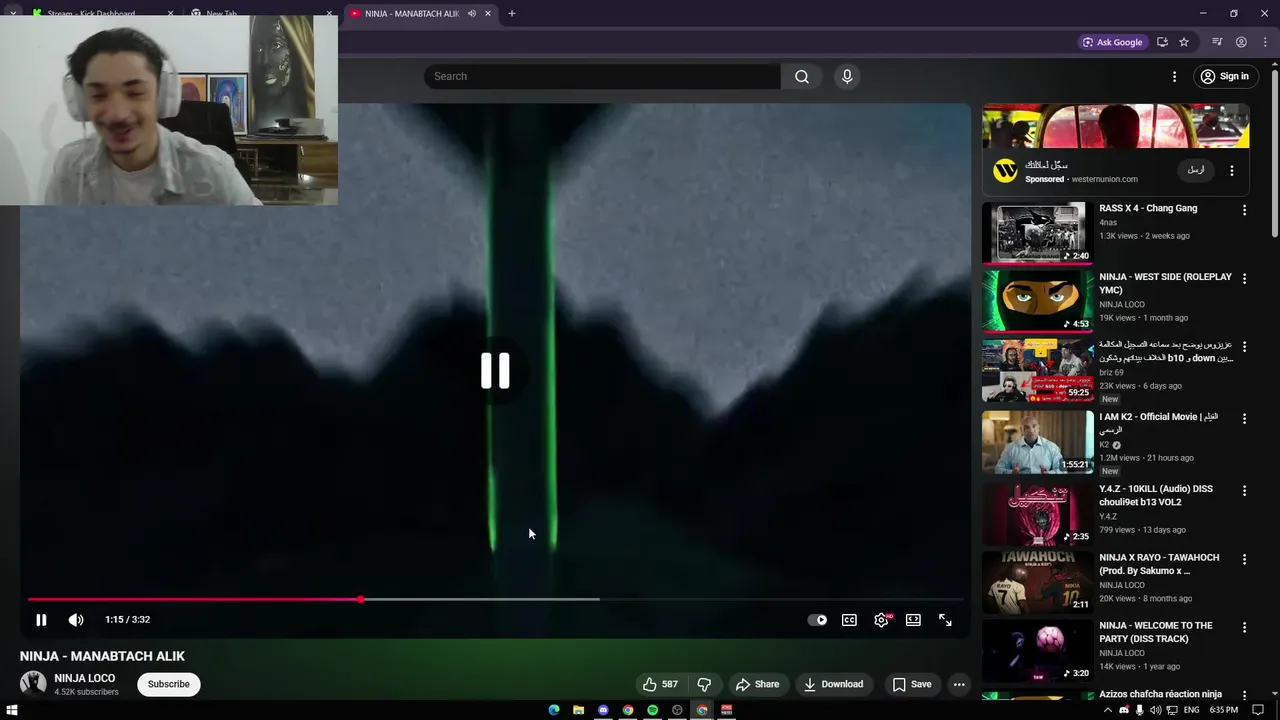Screen dimensions: 1280x720
Task: Open menu for NINJA X RAYO - TAWAHOCH
Action: point(1244,559)
